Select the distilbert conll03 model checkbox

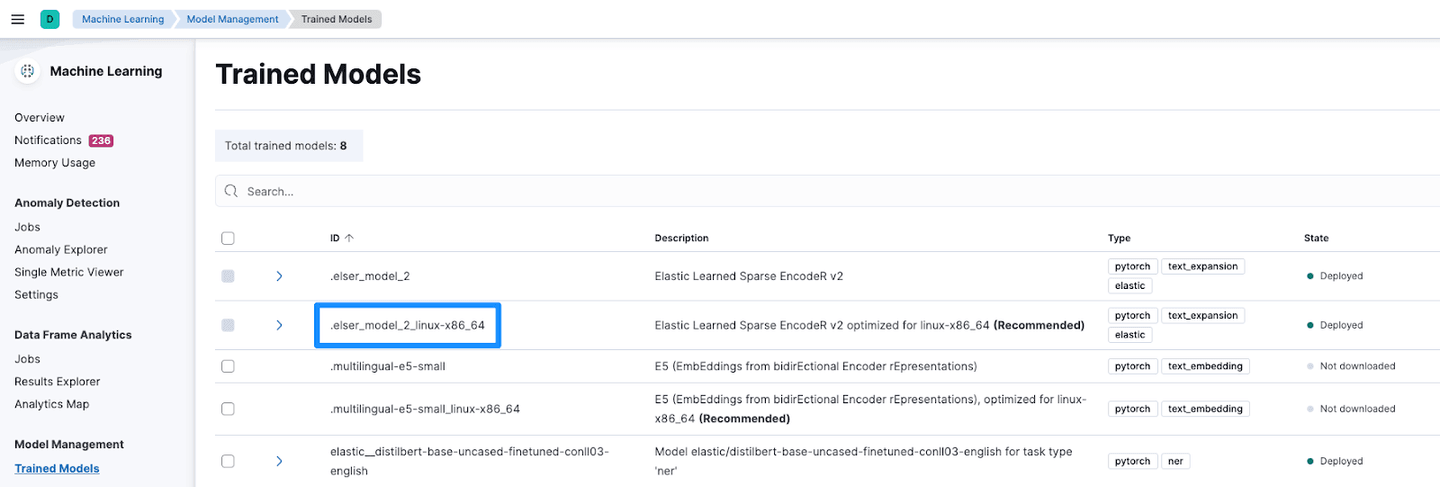(x=228, y=461)
